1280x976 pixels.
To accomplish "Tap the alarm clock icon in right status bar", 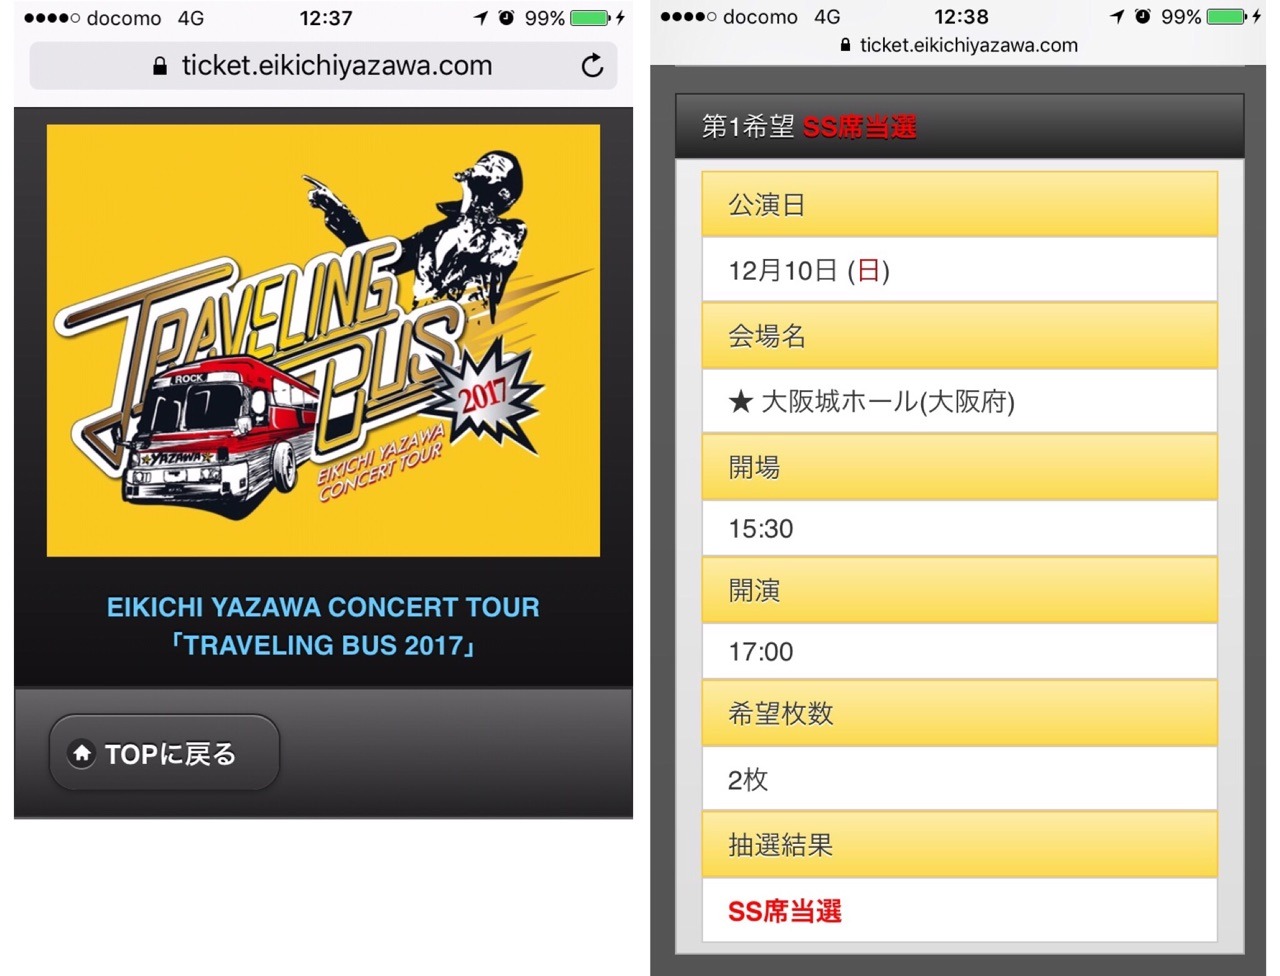I will [1143, 17].
